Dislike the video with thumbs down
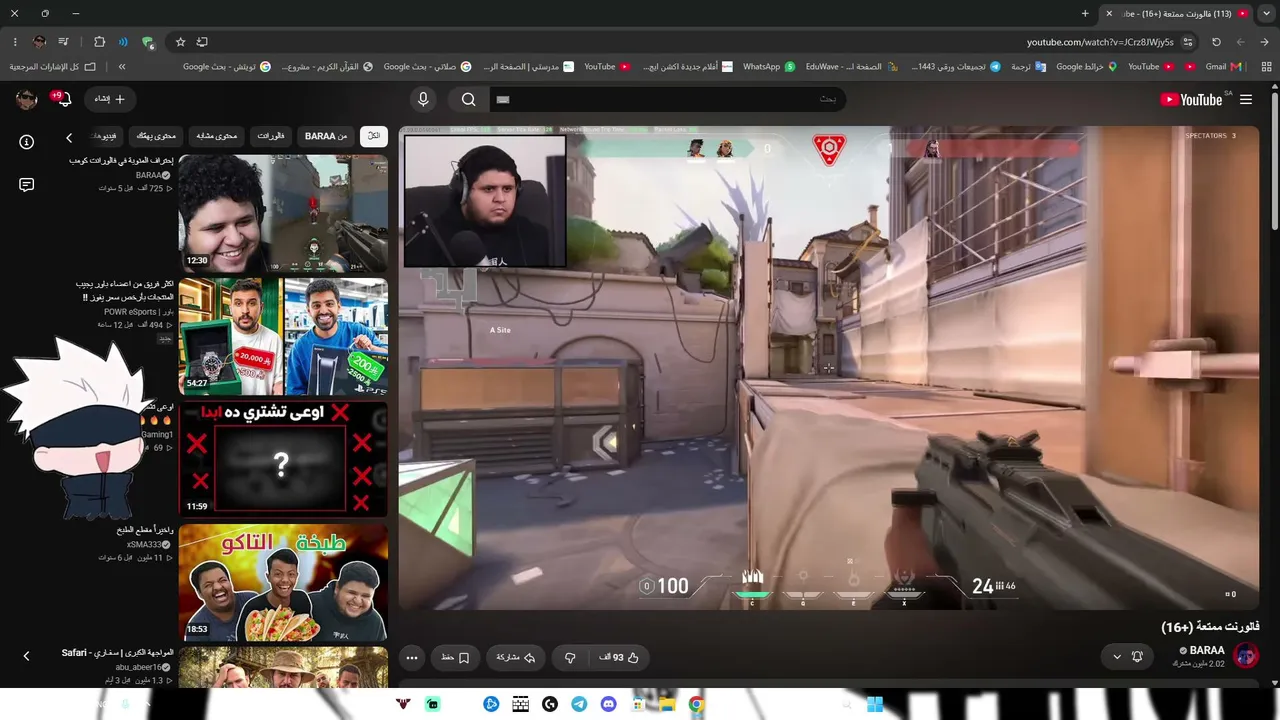The width and height of the screenshot is (1280, 720). point(570,657)
